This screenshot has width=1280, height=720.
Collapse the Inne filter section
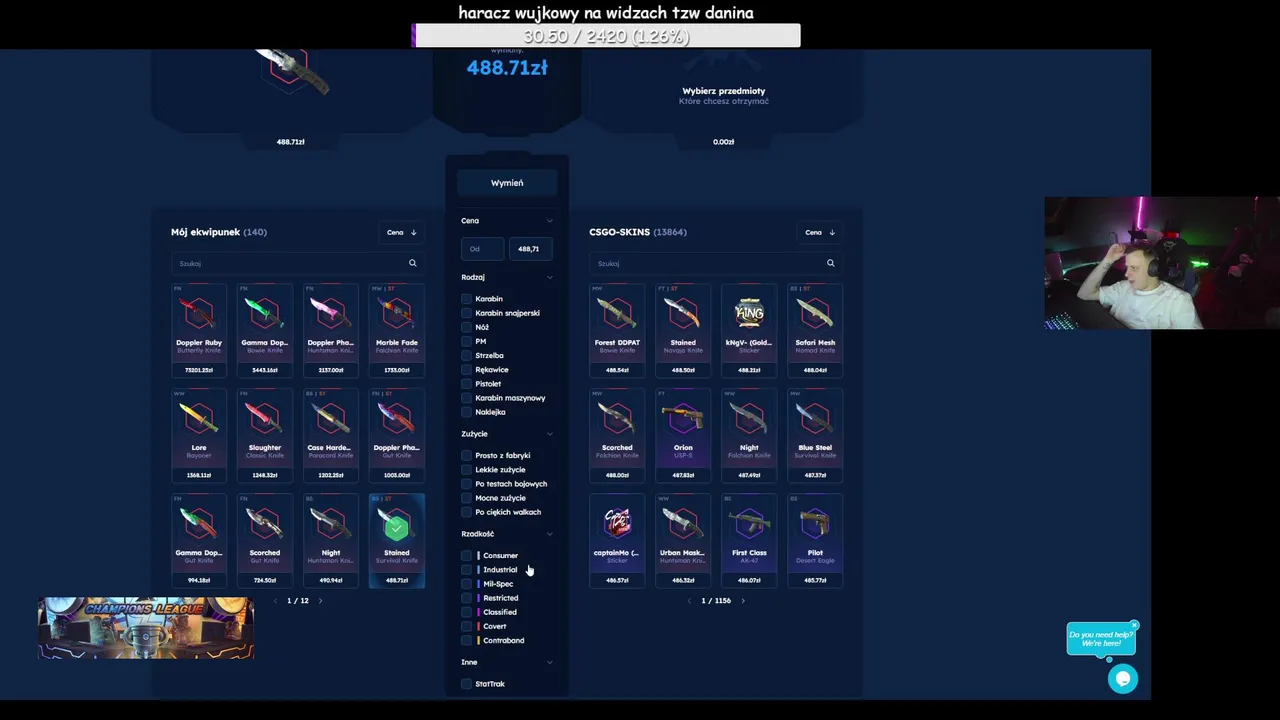click(550, 662)
